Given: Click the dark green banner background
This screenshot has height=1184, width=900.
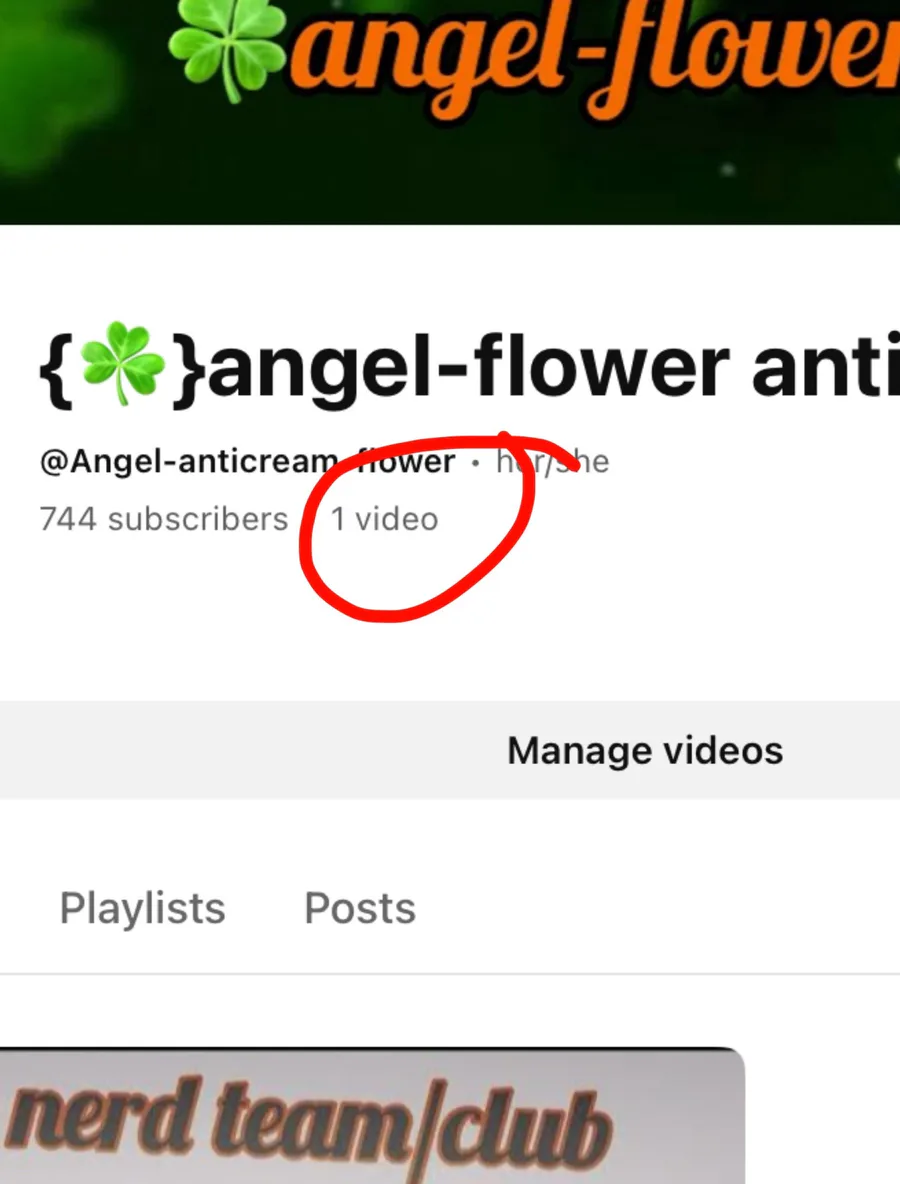Looking at the screenshot, I should coord(450,174).
